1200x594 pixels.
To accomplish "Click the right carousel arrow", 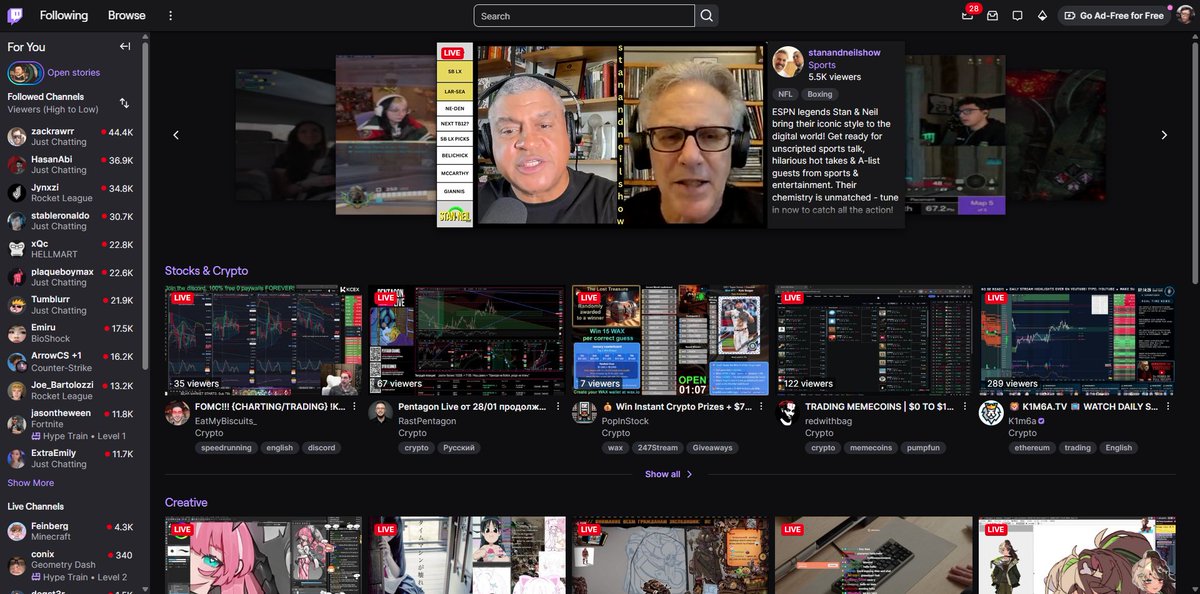I will (1163, 134).
